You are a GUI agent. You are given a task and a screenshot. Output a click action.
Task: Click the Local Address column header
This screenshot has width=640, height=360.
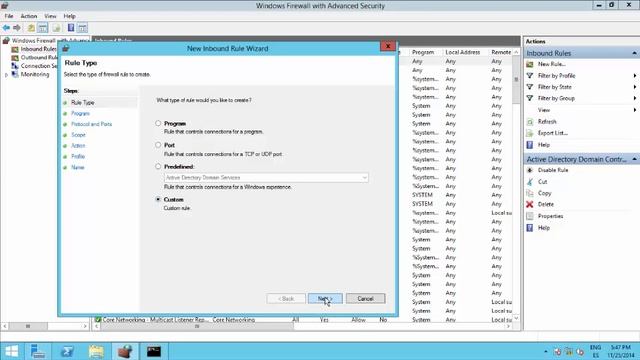462,52
